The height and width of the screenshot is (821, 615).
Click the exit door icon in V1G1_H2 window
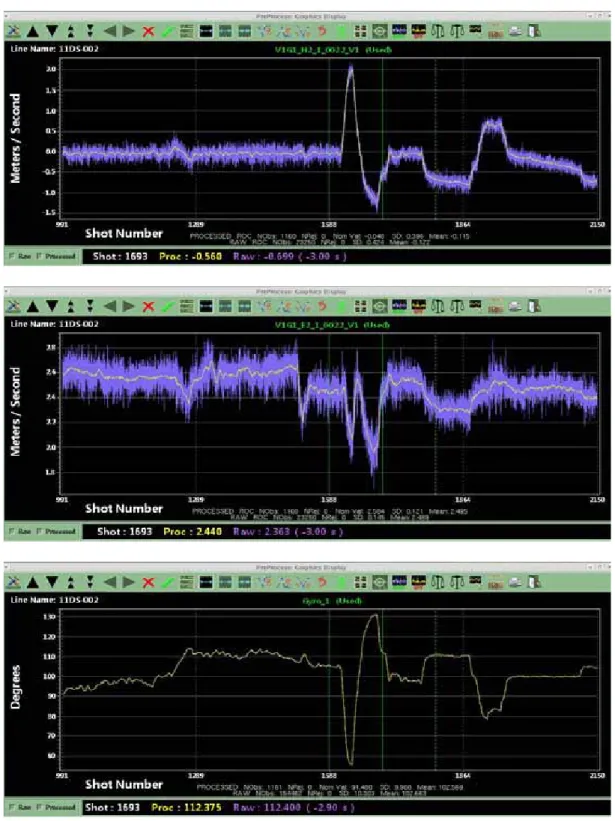pyautogui.click(x=533, y=31)
